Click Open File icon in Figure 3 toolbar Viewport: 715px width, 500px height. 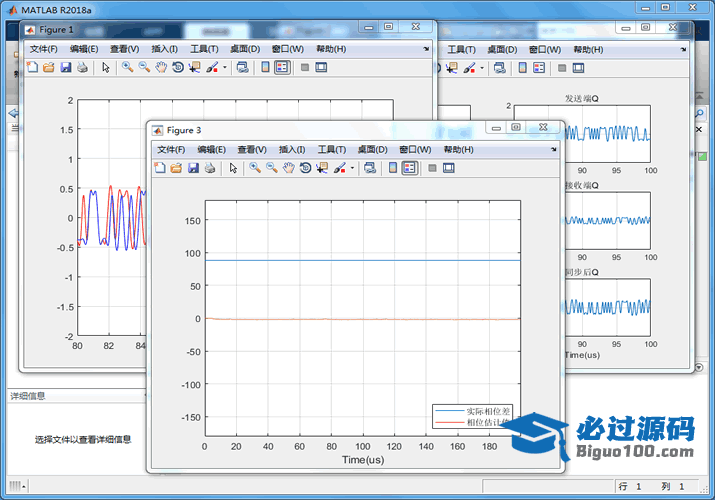point(176,168)
